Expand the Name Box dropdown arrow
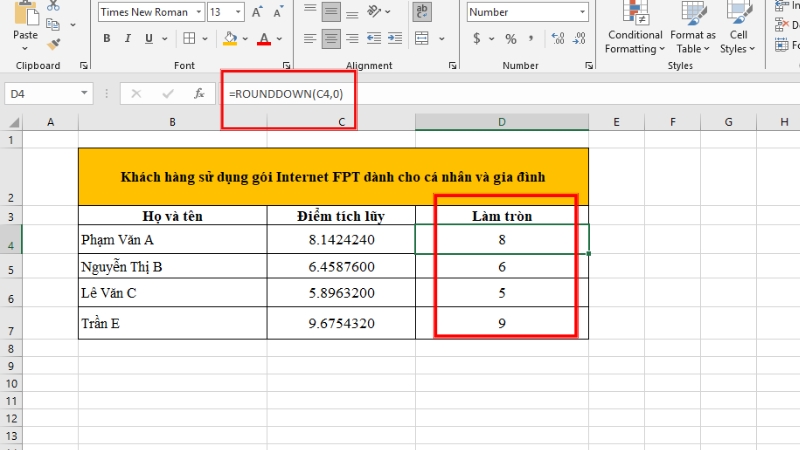Image resolution: width=800 pixels, height=450 pixels. pyautogui.click(x=85, y=93)
